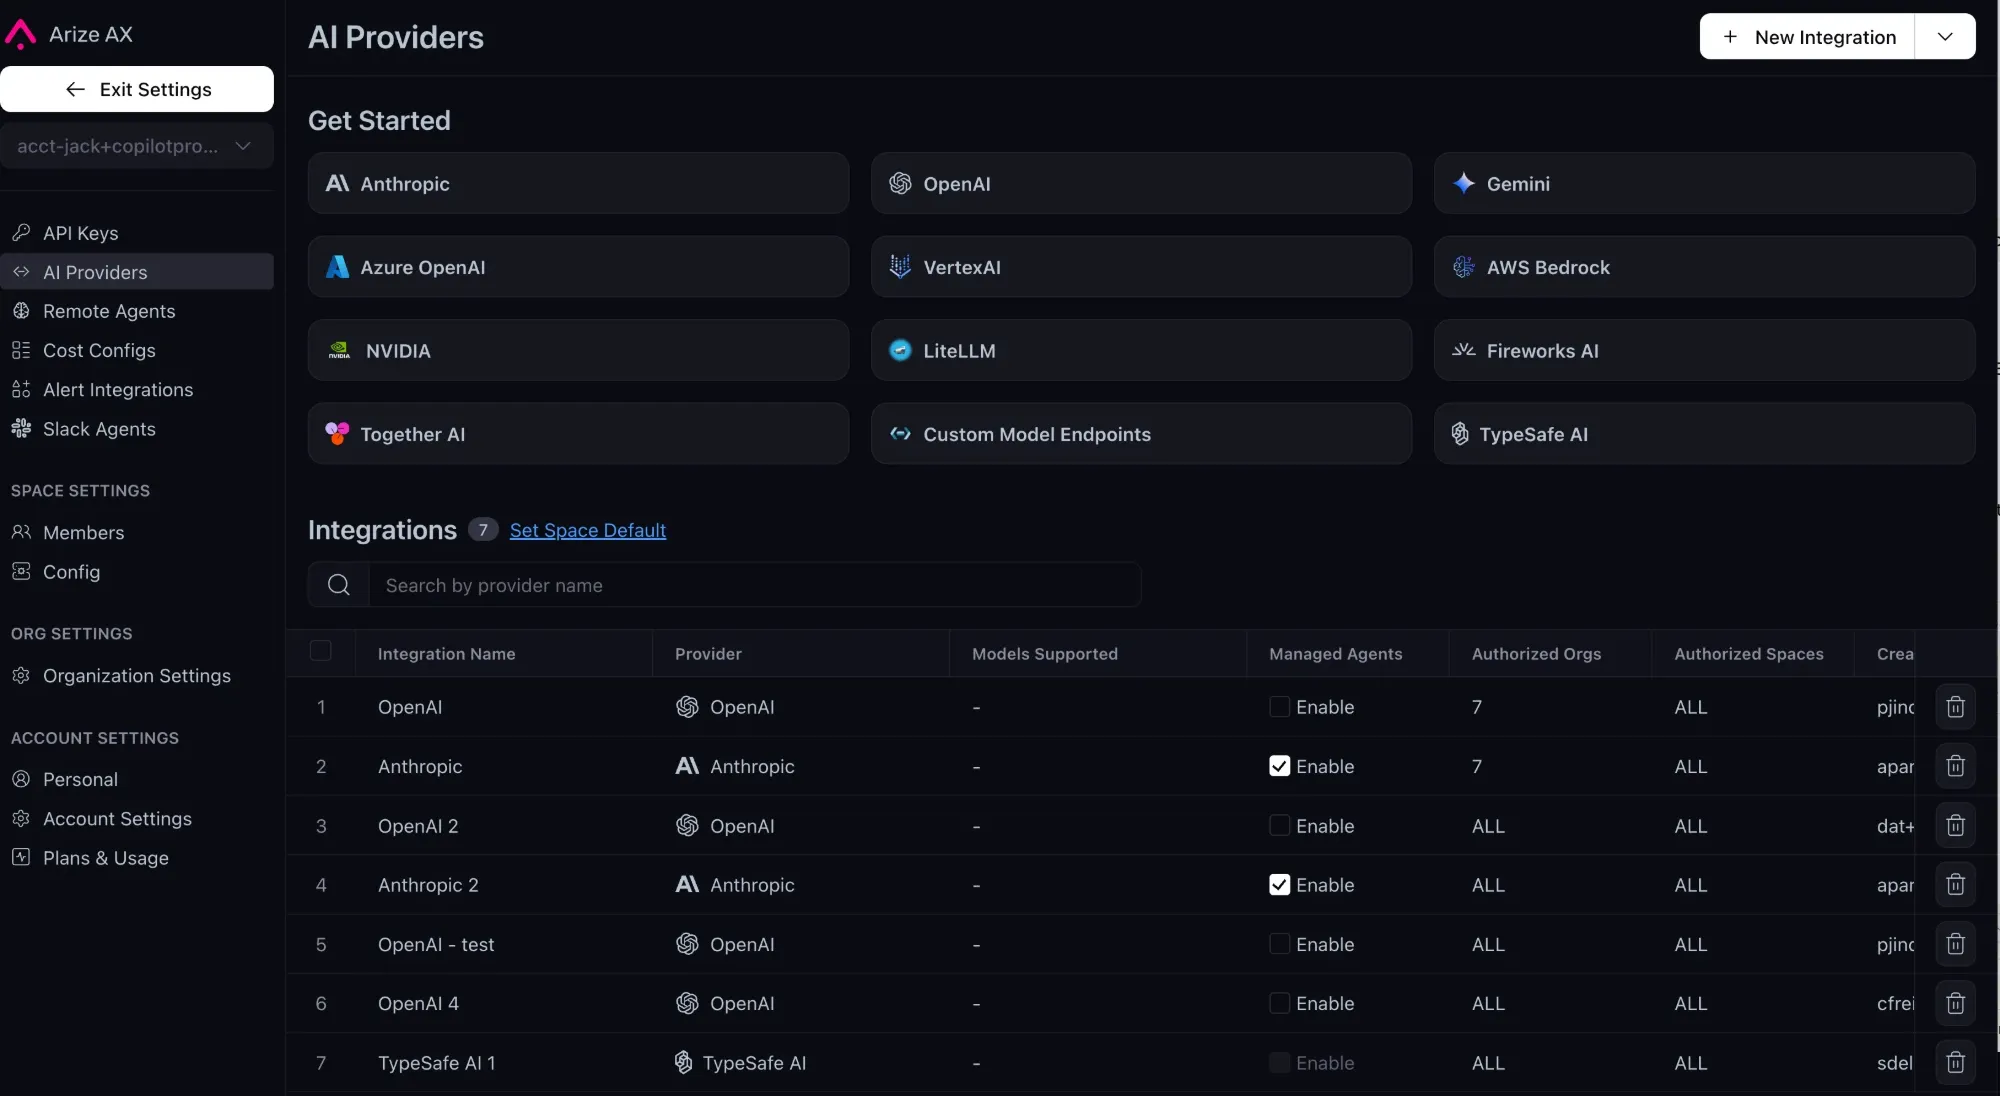Click the Fireworks AI logo icon
Viewport: 2000px width, 1096px height.
[x=1464, y=350]
